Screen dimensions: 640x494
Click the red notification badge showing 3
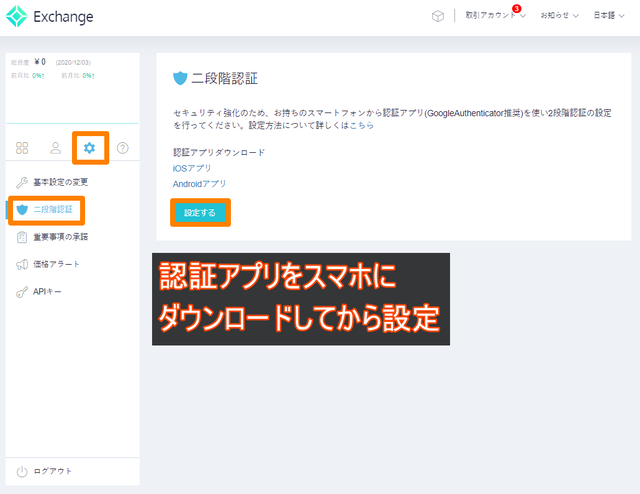coord(516,9)
